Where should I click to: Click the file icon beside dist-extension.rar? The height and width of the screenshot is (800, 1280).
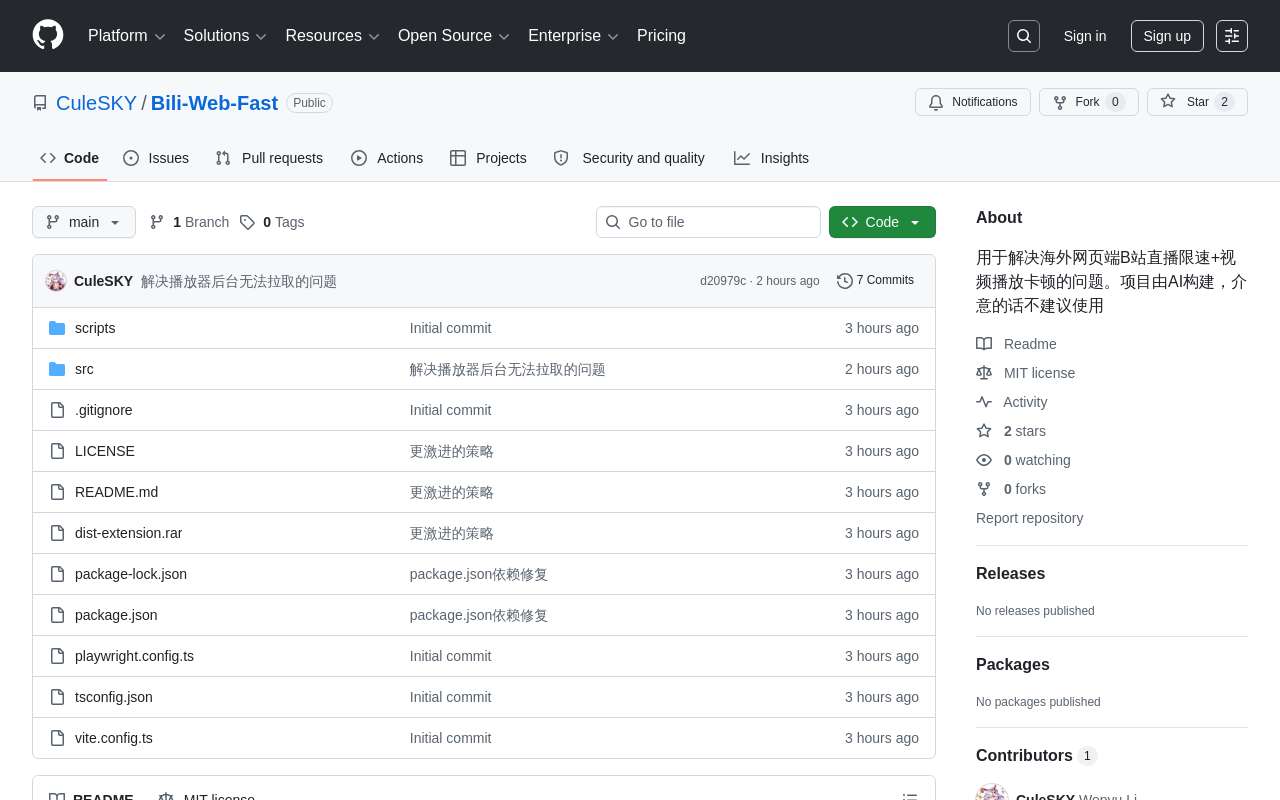pos(57,533)
